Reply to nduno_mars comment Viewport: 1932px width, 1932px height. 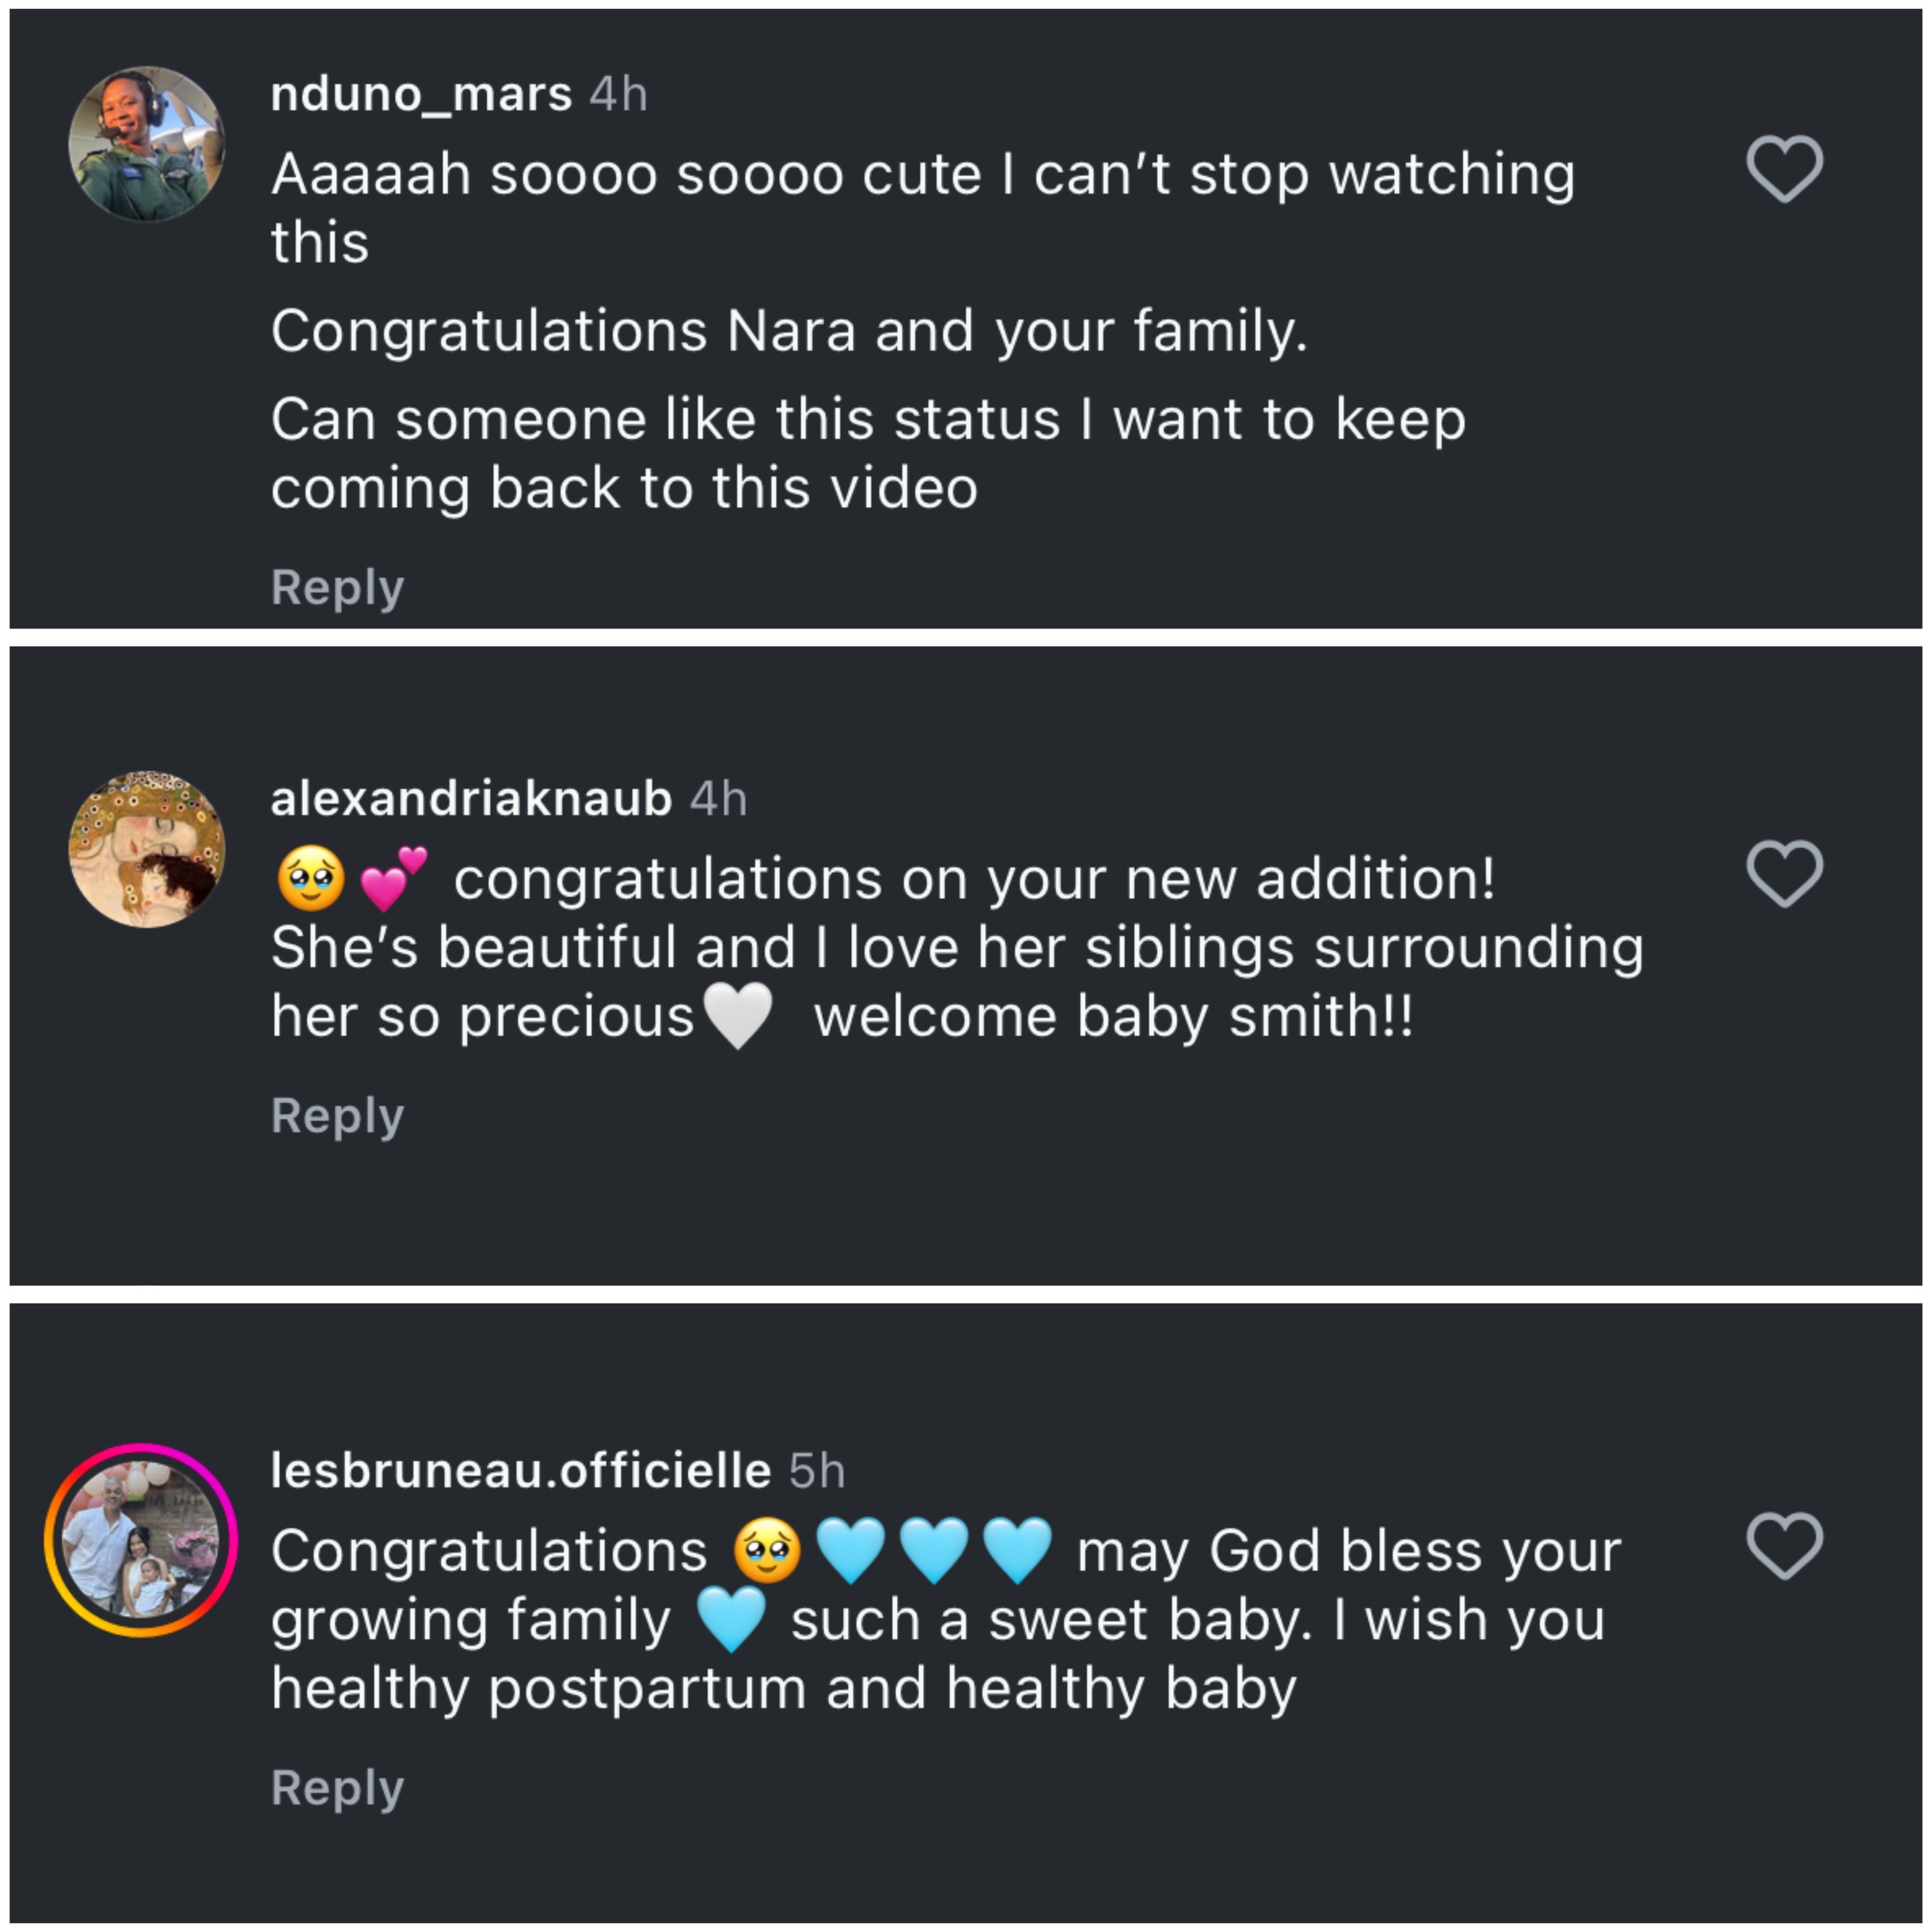(x=337, y=587)
